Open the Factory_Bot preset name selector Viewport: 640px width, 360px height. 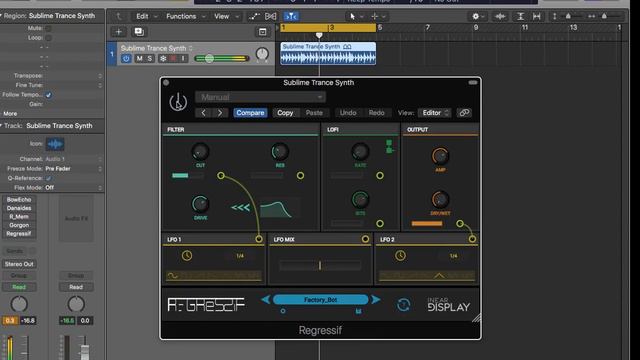(320, 300)
